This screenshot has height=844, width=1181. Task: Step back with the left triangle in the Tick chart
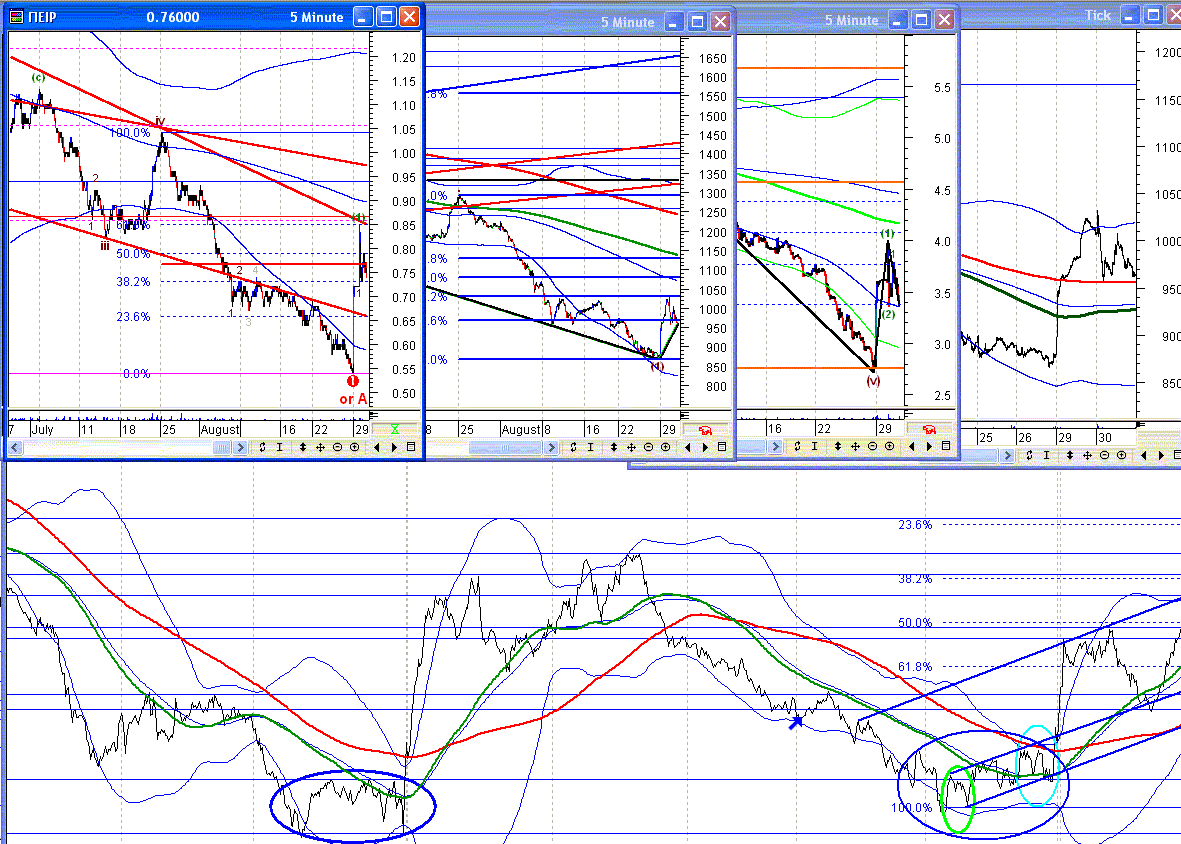click(x=1144, y=456)
